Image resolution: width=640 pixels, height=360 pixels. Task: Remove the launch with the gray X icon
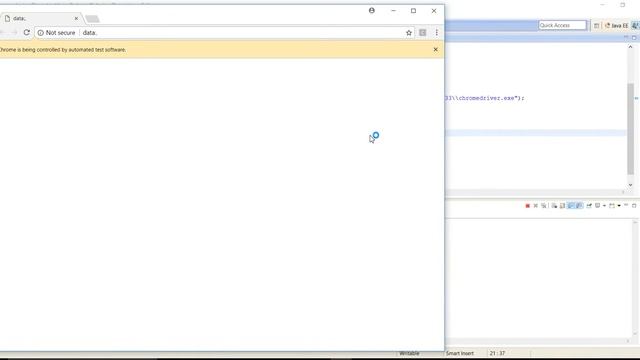(536, 206)
